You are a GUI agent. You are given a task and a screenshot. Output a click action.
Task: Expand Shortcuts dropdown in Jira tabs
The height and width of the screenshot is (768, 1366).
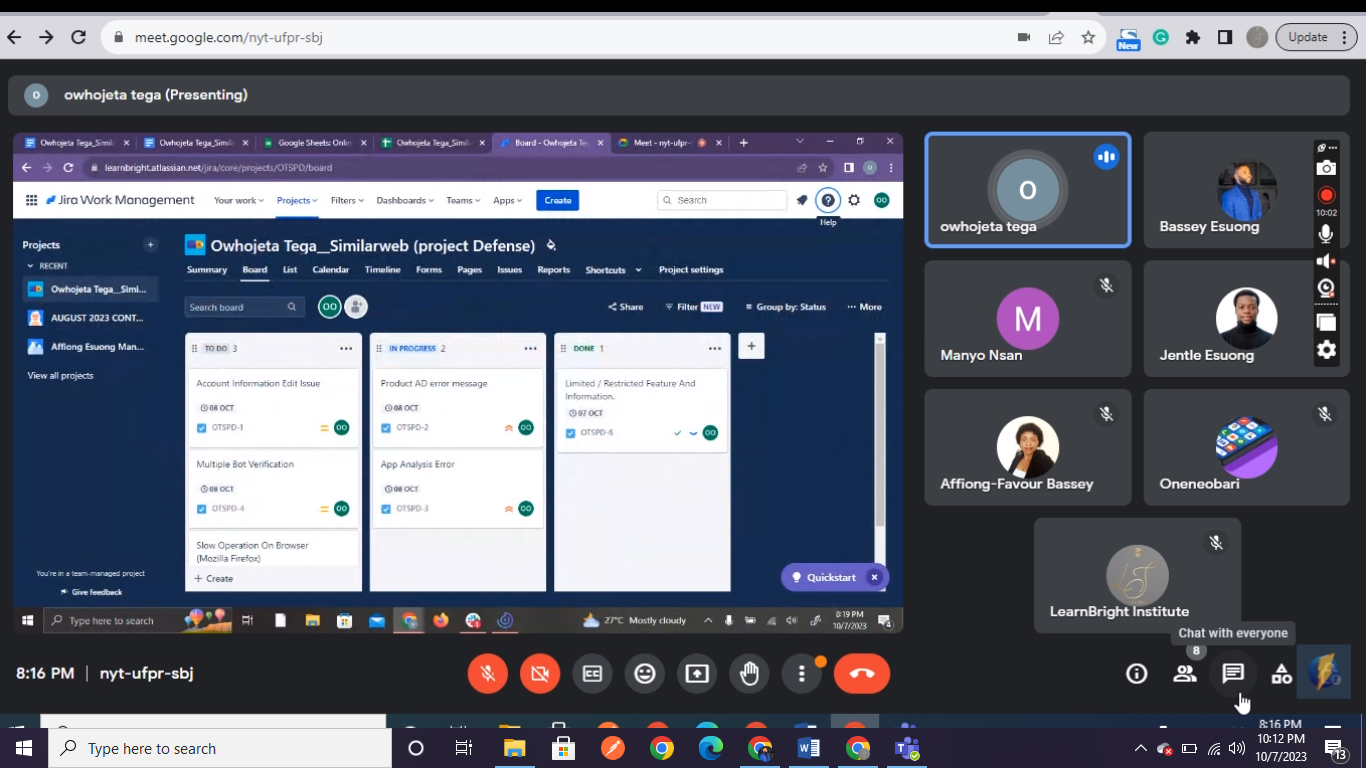pyautogui.click(x=612, y=270)
